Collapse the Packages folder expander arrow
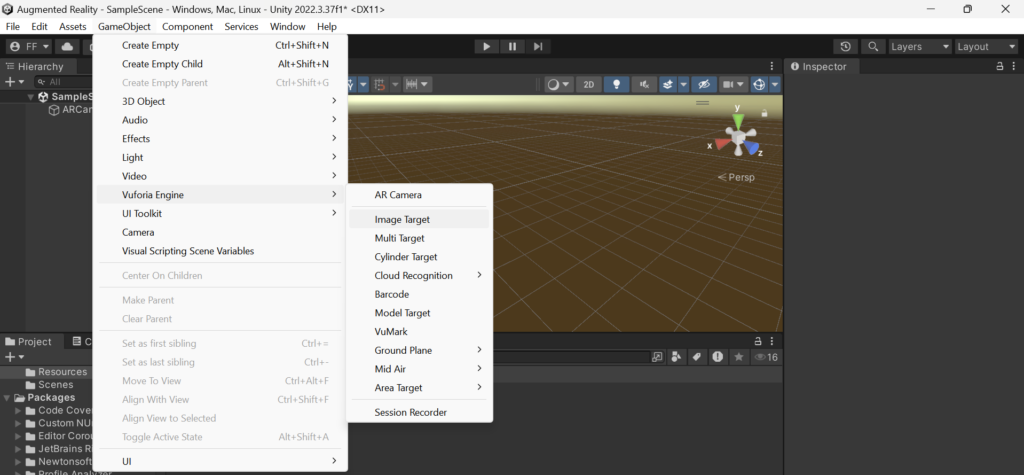 (x=7, y=398)
